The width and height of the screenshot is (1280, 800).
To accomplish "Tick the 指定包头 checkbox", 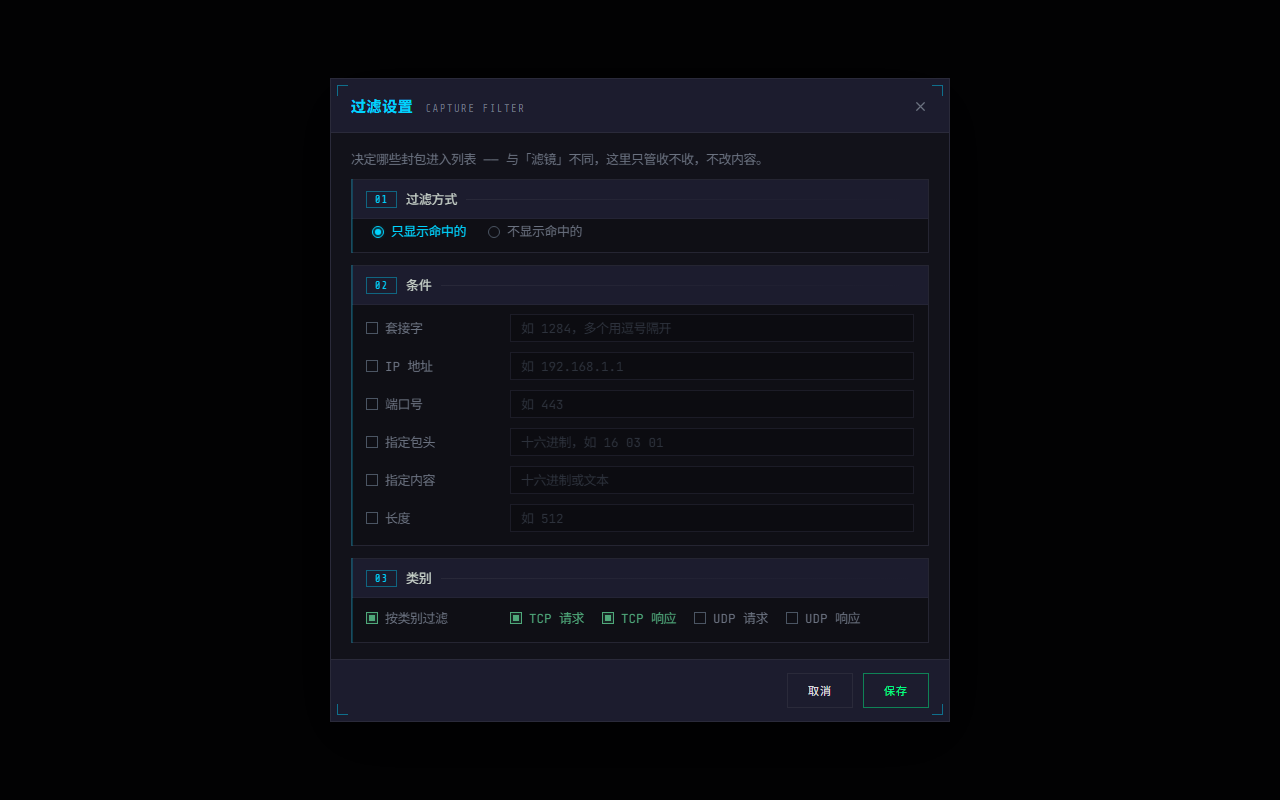I will (x=372, y=442).
